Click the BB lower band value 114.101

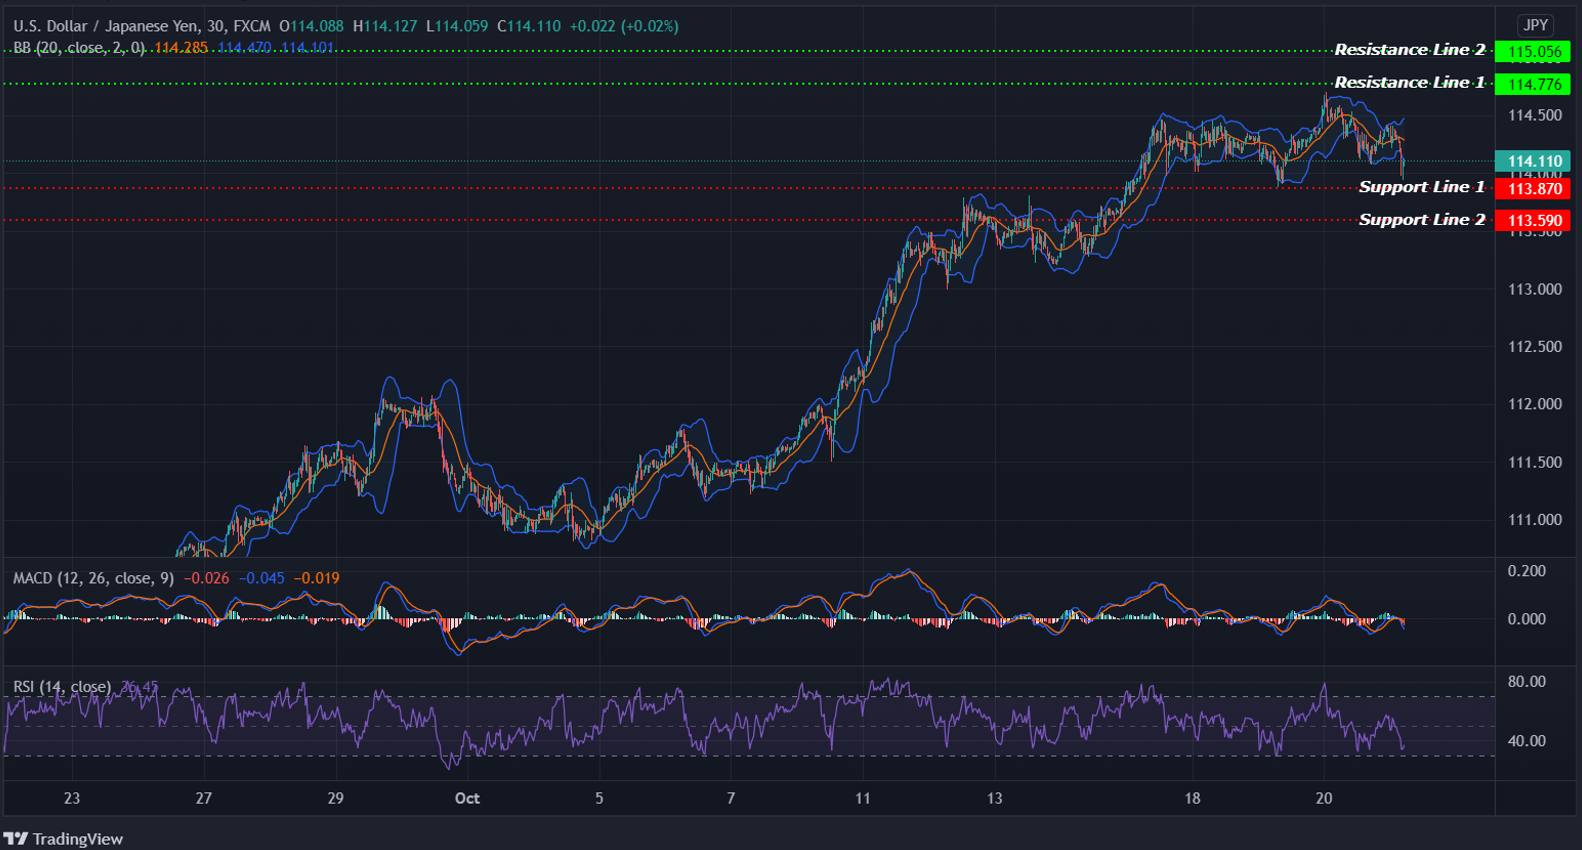click(307, 47)
